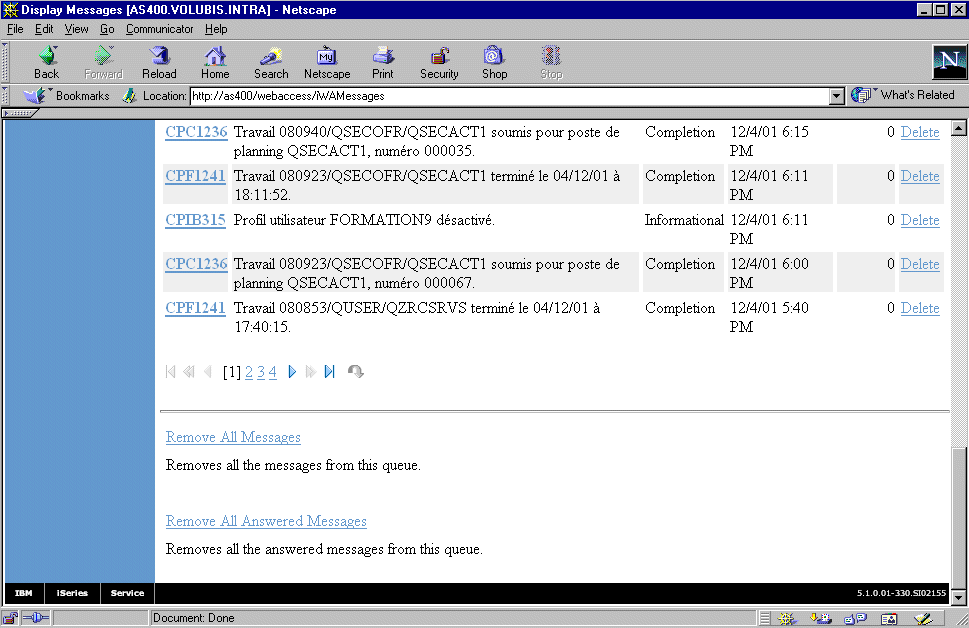Image resolution: width=969 pixels, height=628 pixels.
Task: Open Composer from component bar
Action: 923,618
